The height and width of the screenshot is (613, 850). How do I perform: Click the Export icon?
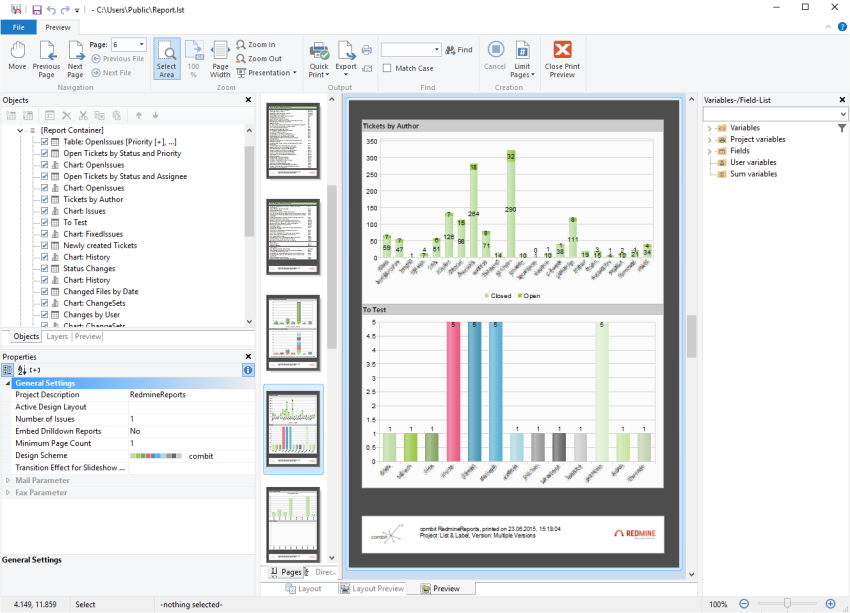point(346,55)
